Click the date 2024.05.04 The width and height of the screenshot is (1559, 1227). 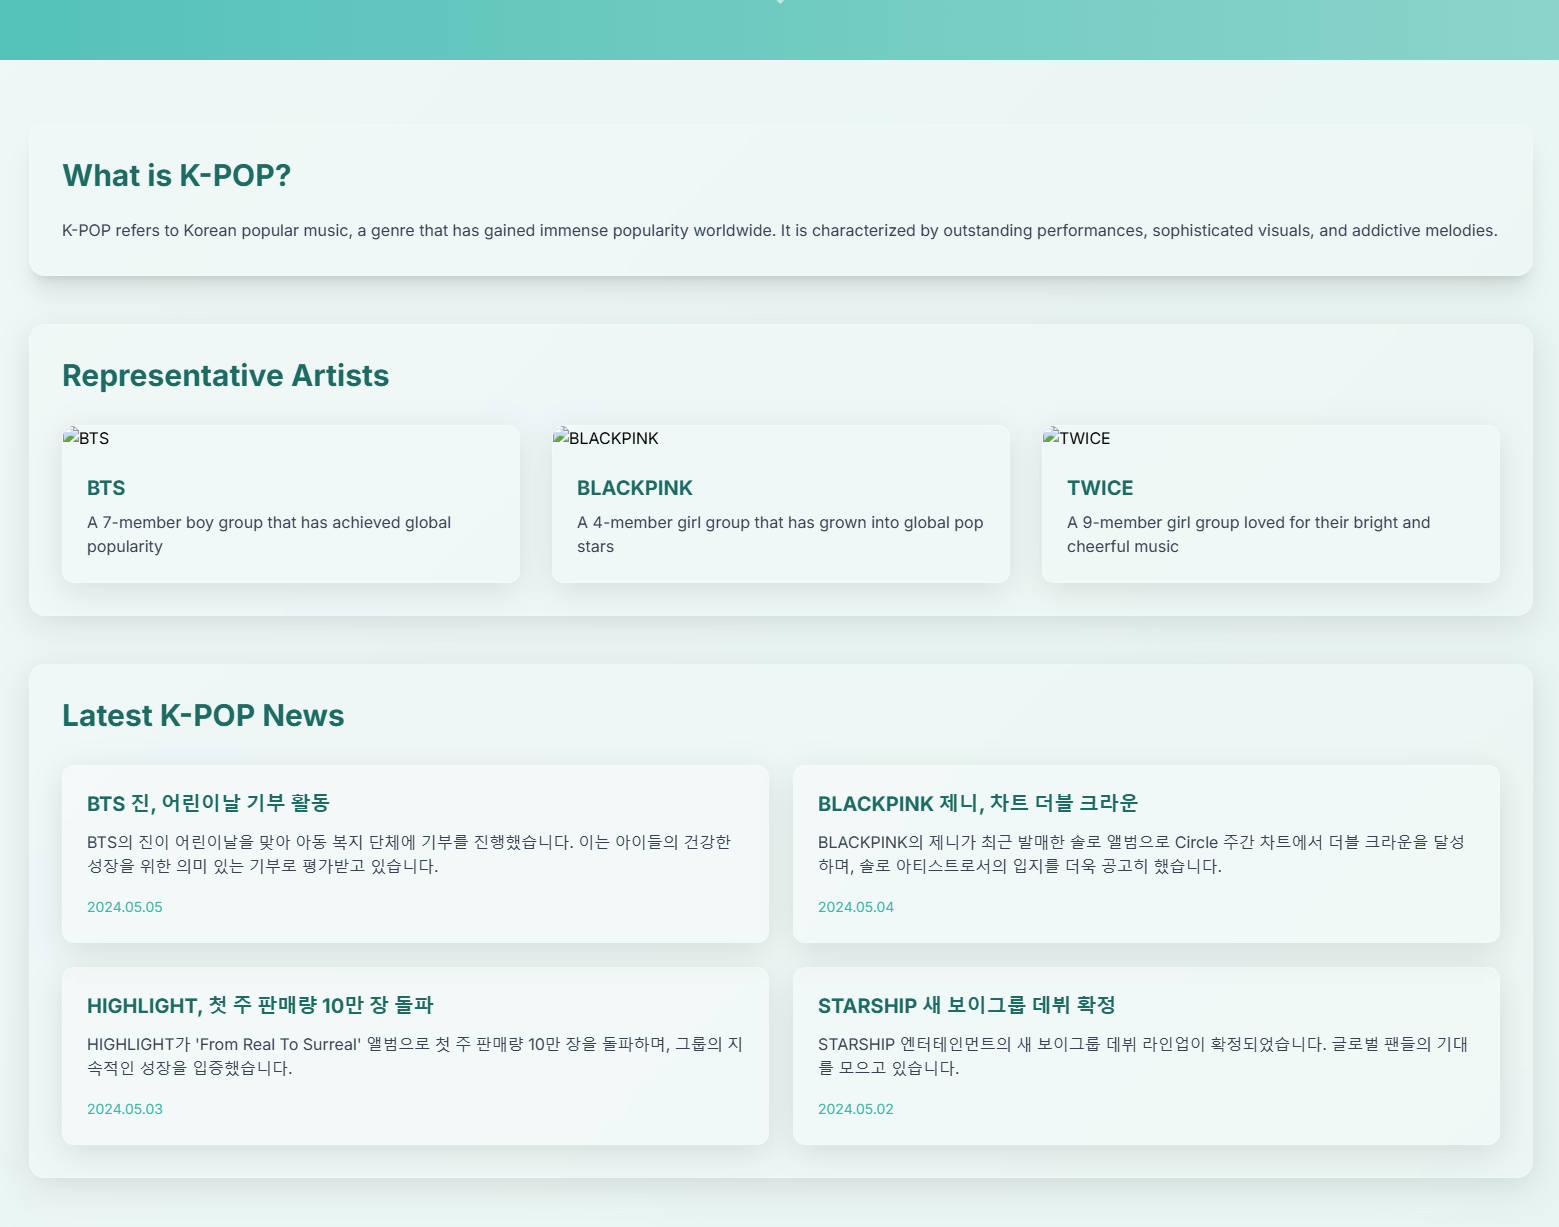(856, 907)
